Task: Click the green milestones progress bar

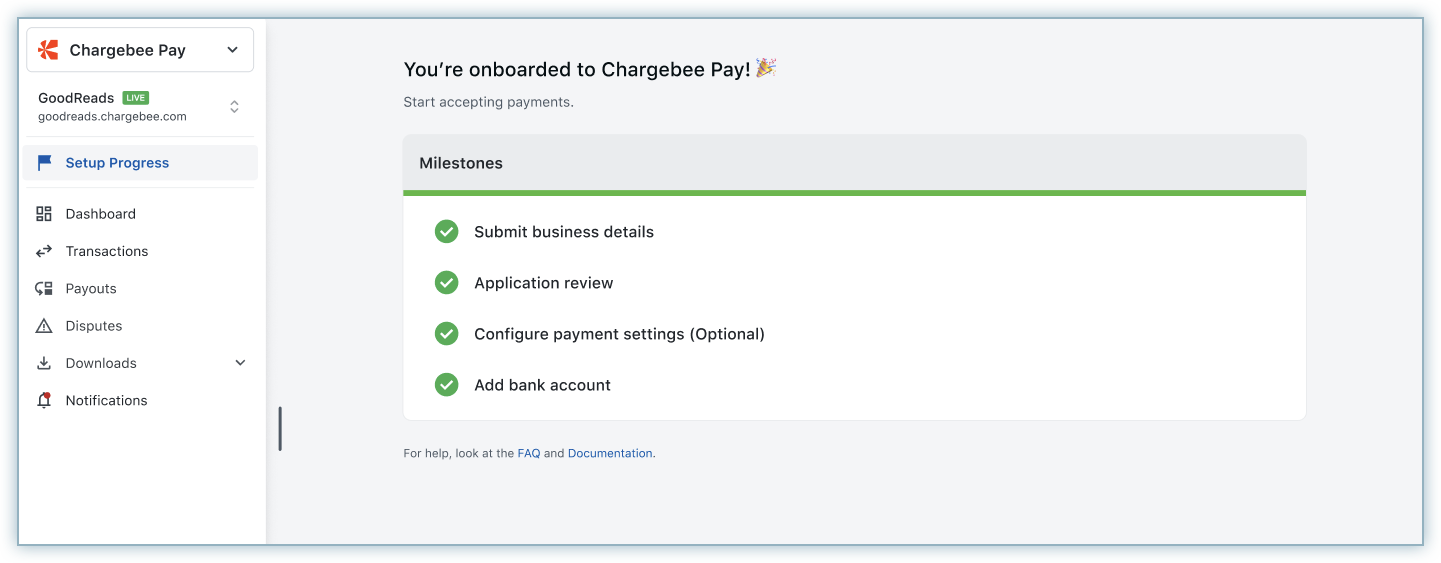Action: pos(854,193)
